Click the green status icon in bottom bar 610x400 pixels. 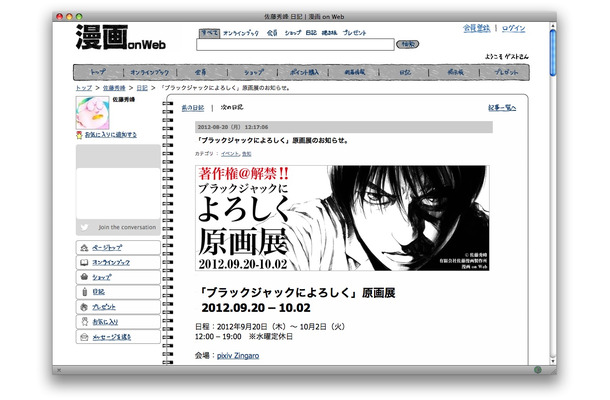538,370
